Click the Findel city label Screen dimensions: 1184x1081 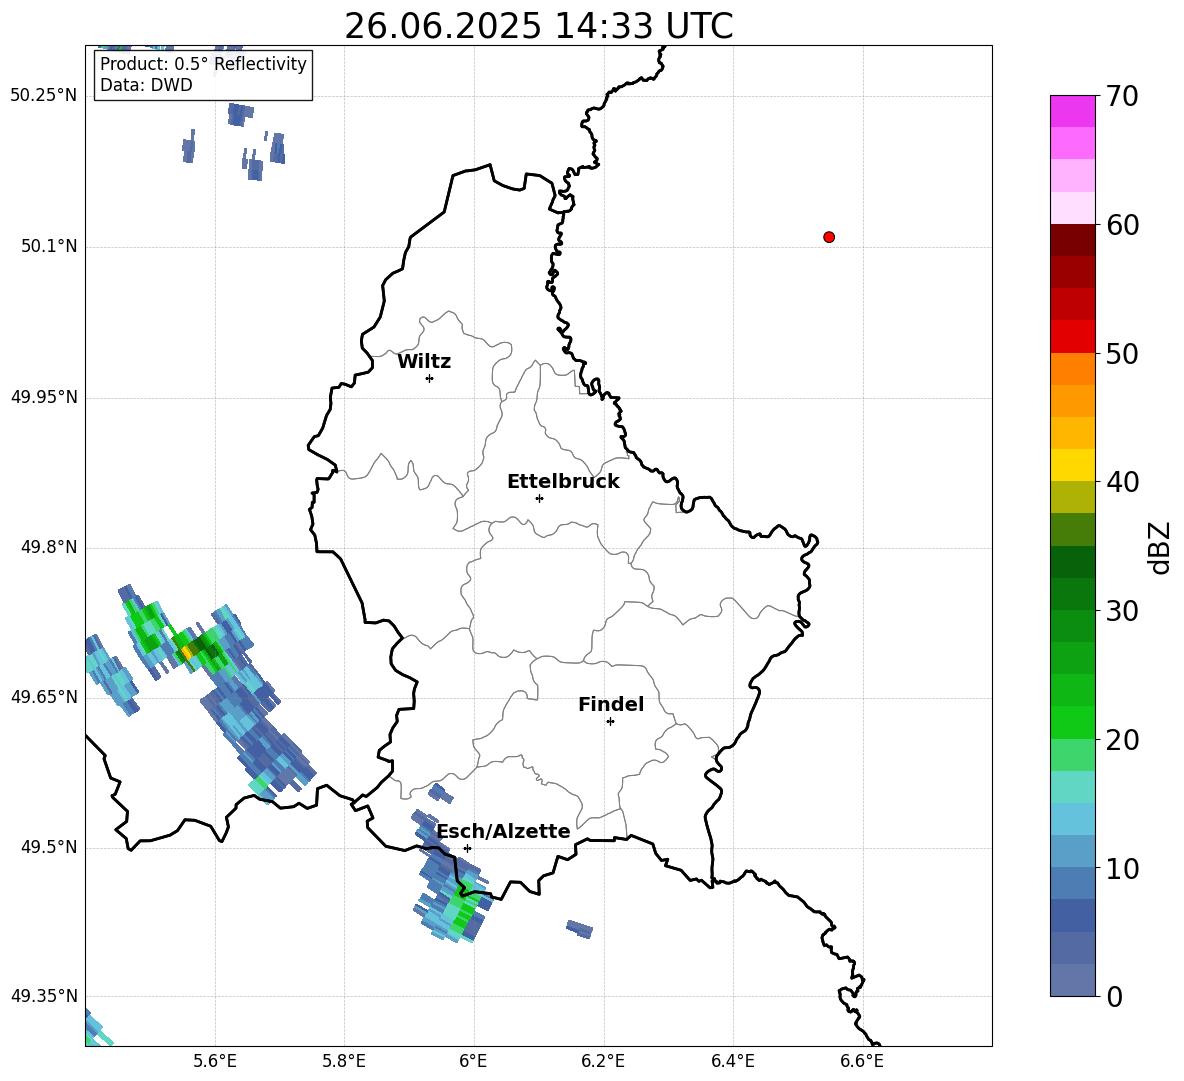click(x=611, y=704)
